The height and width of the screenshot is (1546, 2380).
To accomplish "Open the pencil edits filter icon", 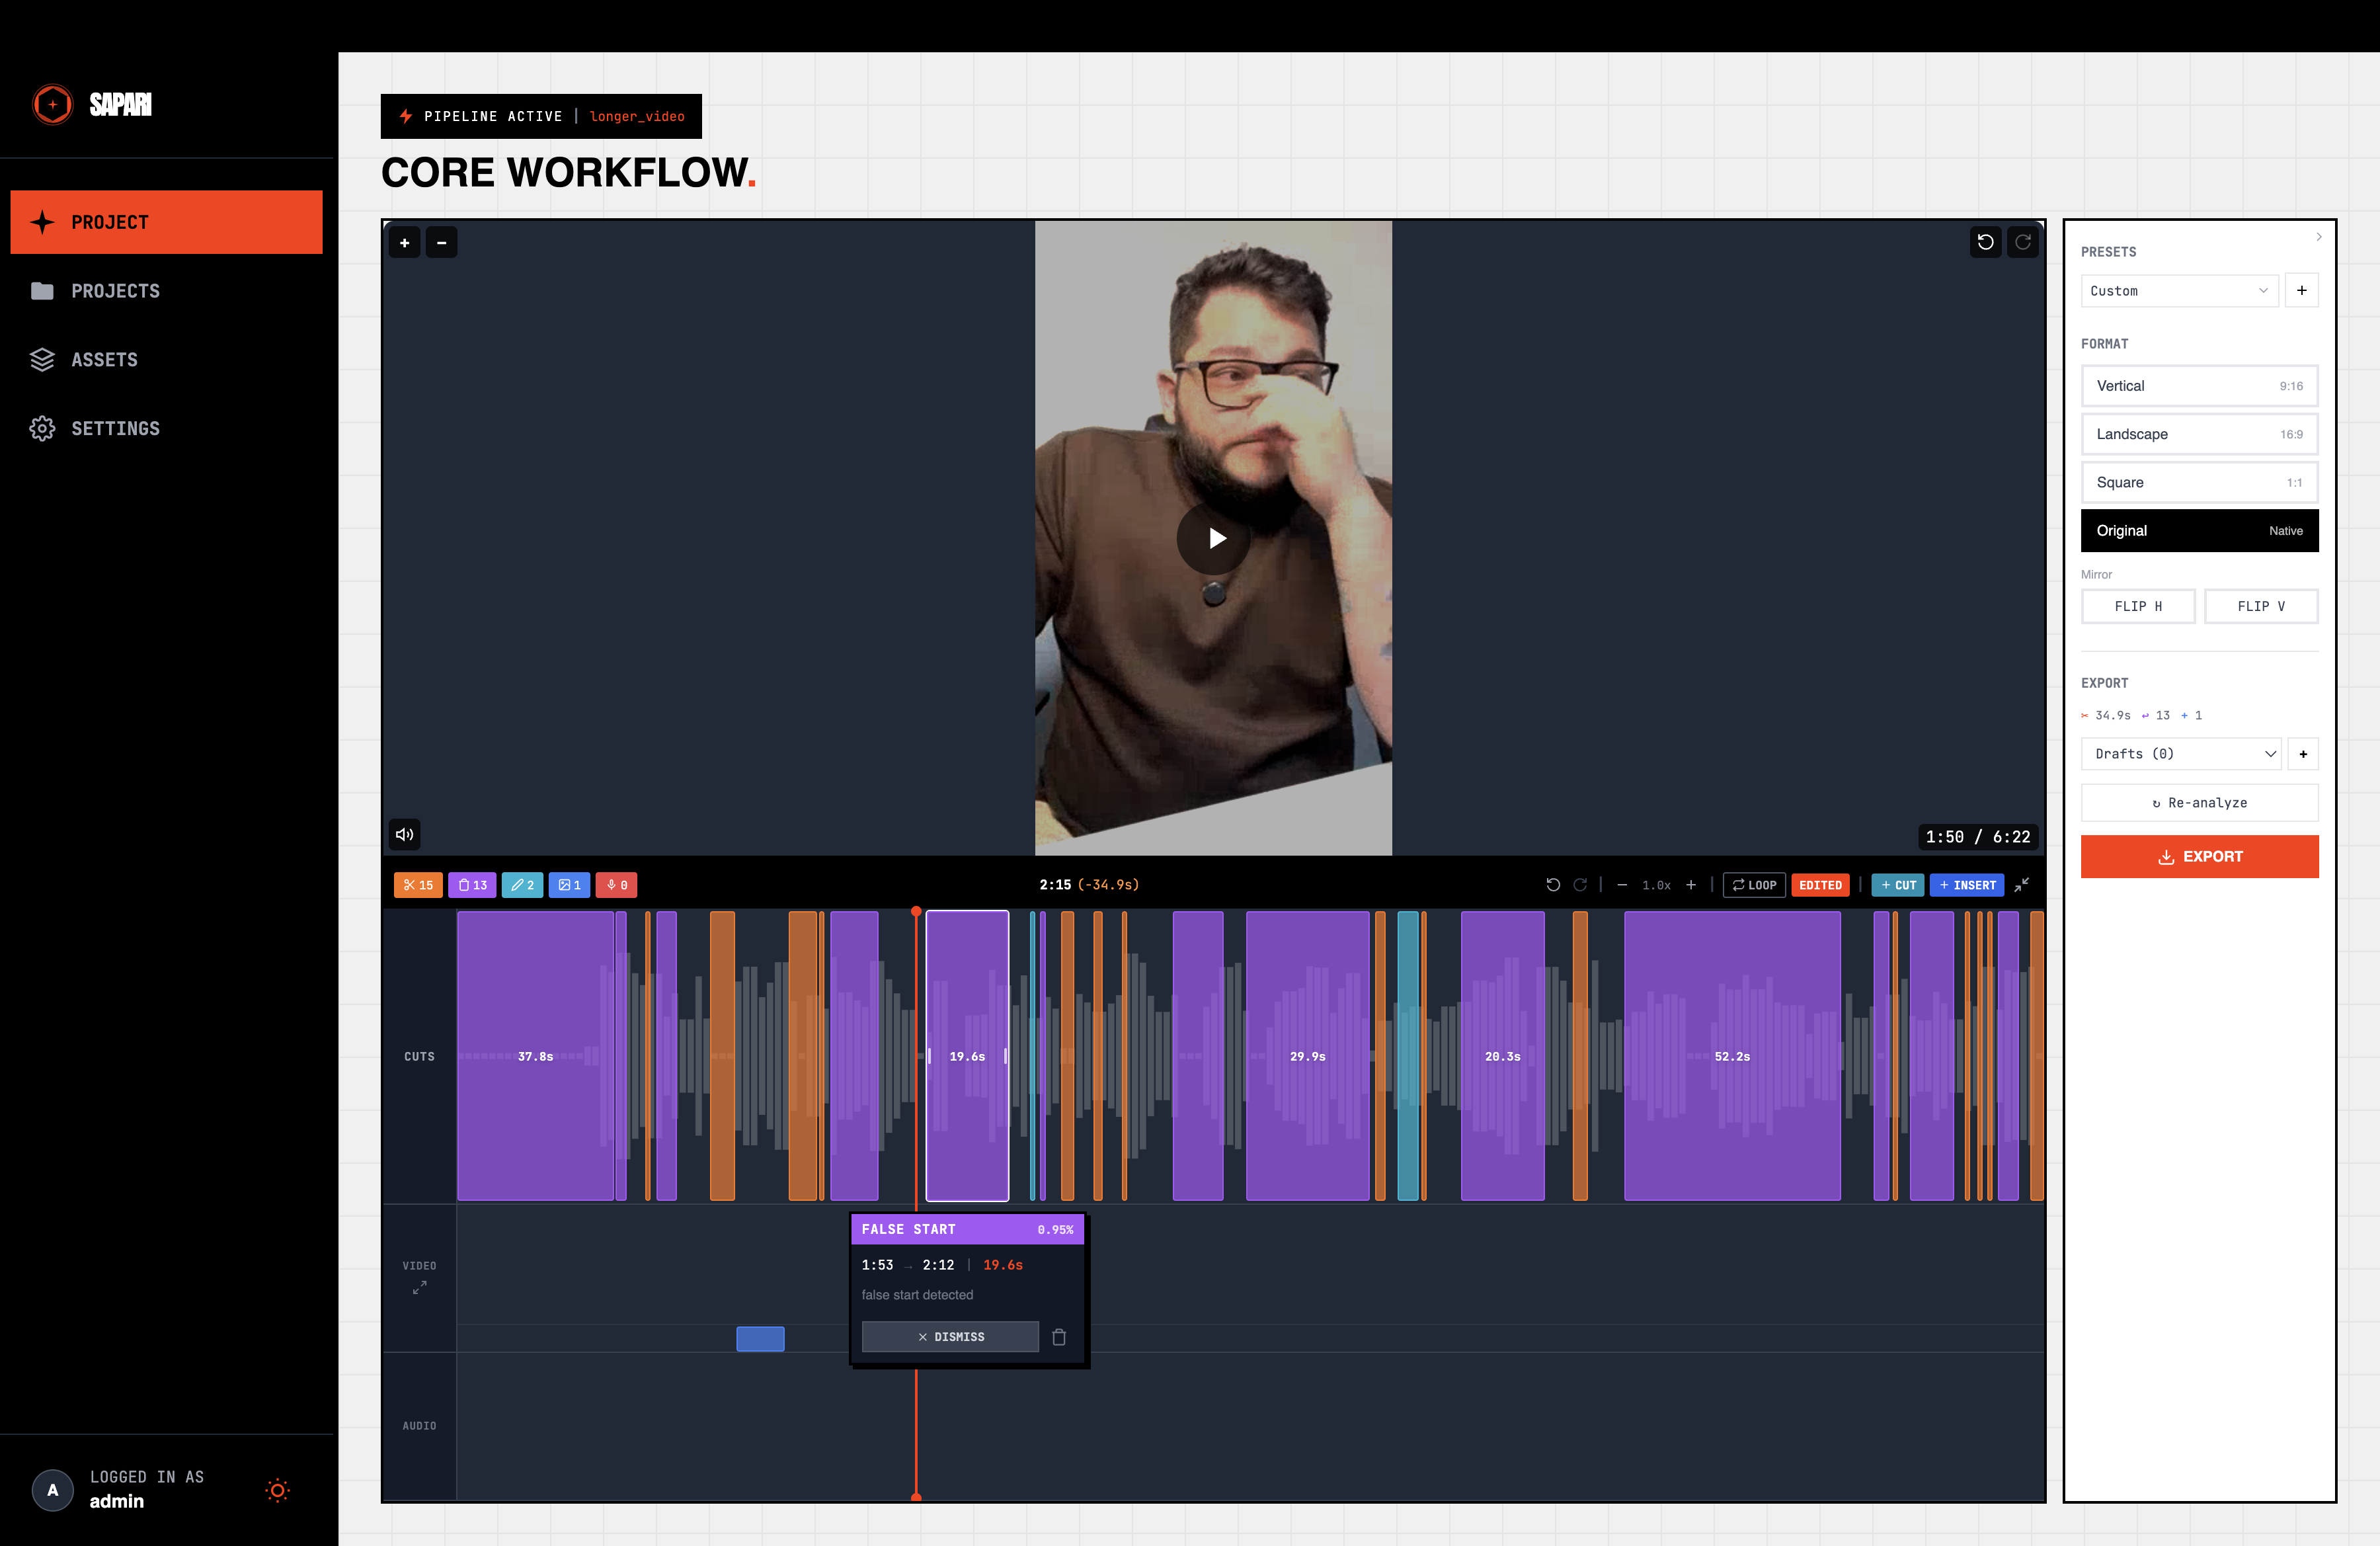I will coord(522,885).
